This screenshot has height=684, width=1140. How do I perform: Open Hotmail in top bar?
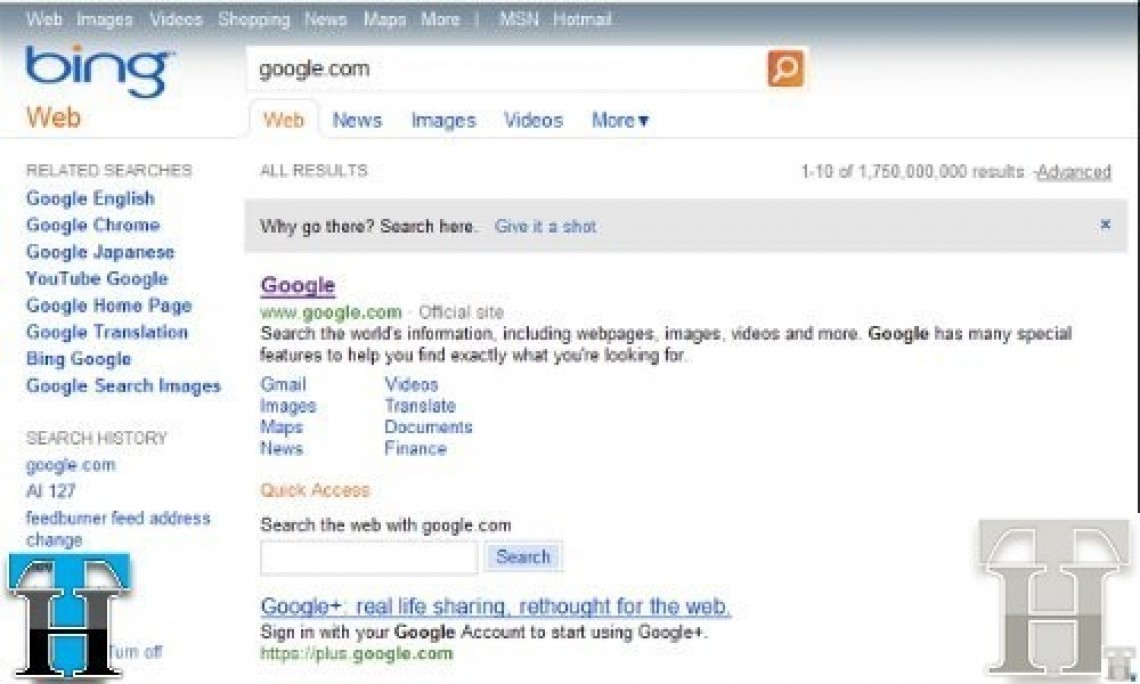tap(582, 20)
